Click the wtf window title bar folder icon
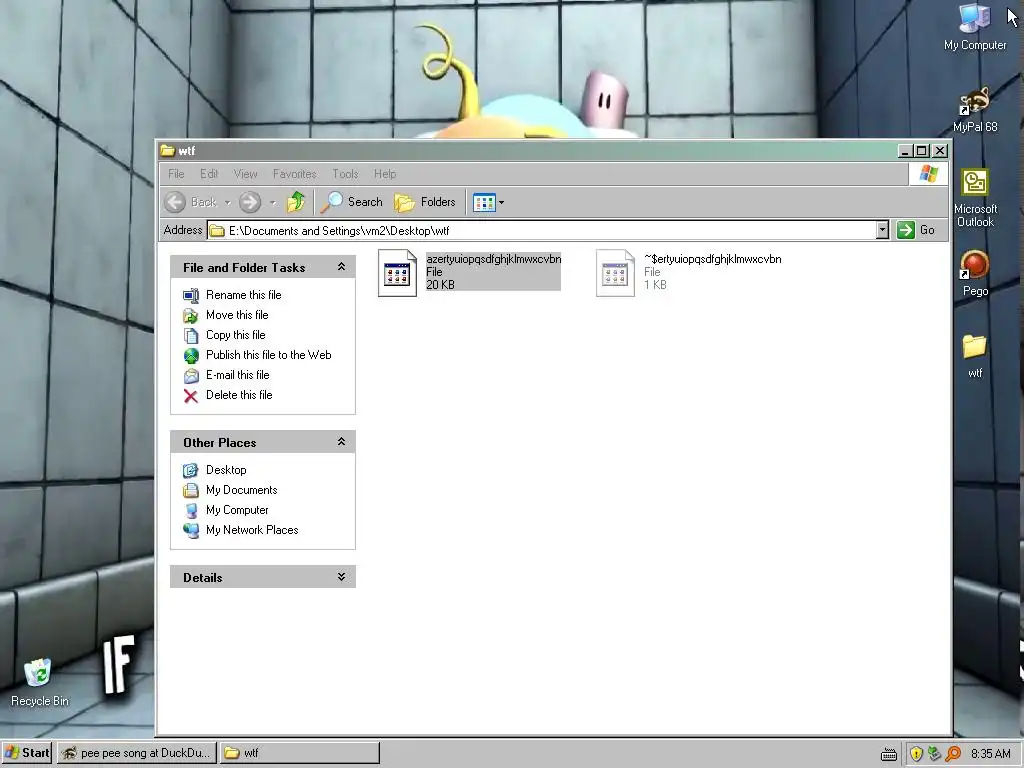The width and height of the screenshot is (1024, 768). coord(168,151)
